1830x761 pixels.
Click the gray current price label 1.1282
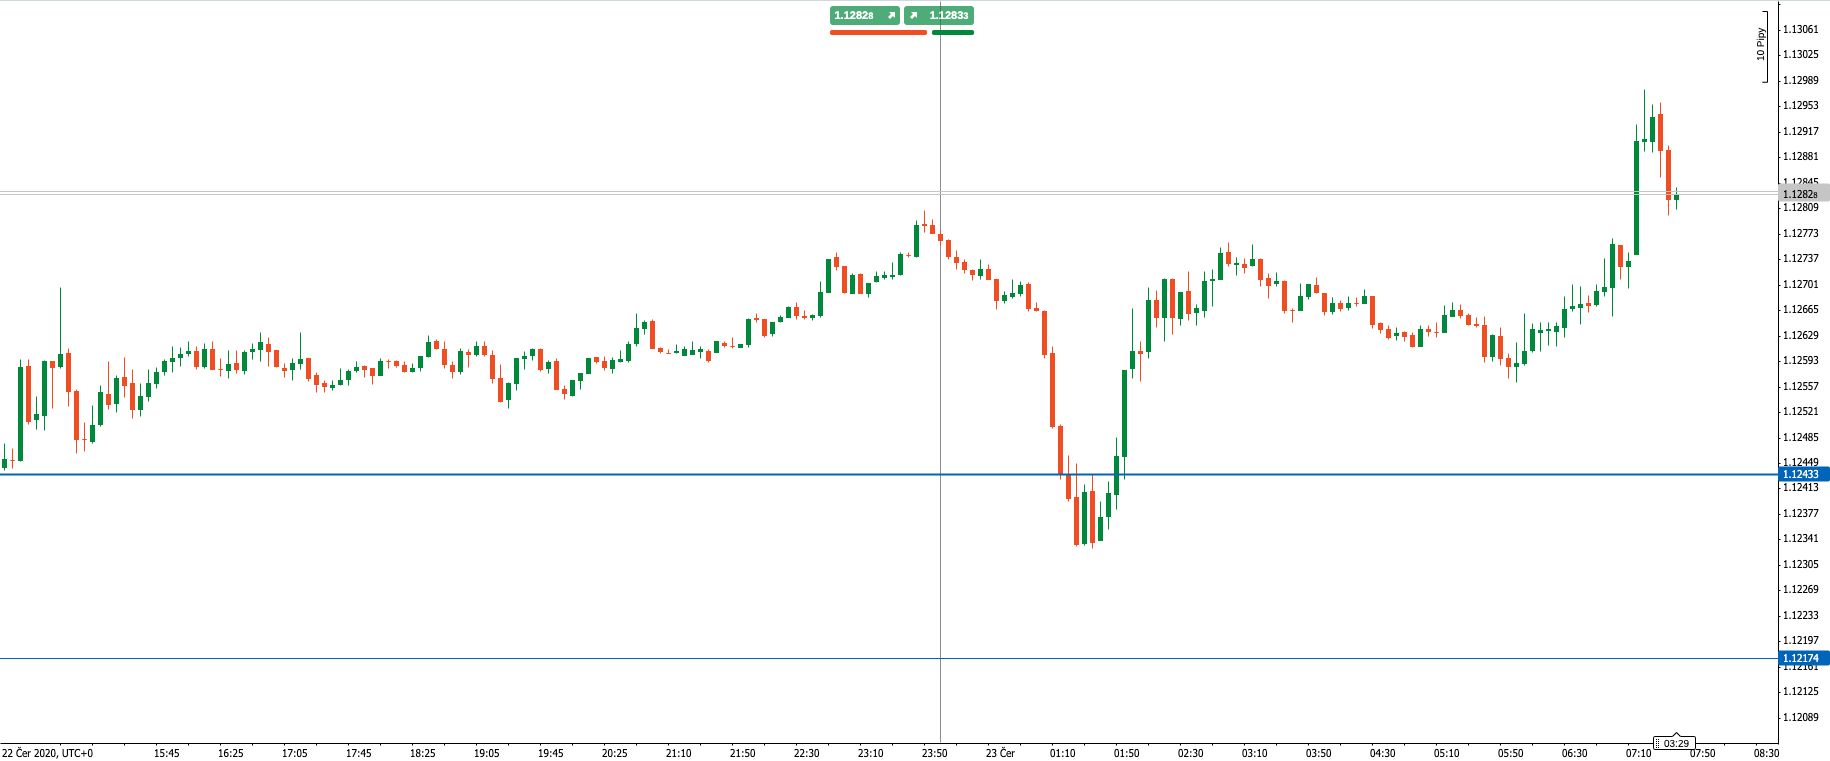[1804, 194]
